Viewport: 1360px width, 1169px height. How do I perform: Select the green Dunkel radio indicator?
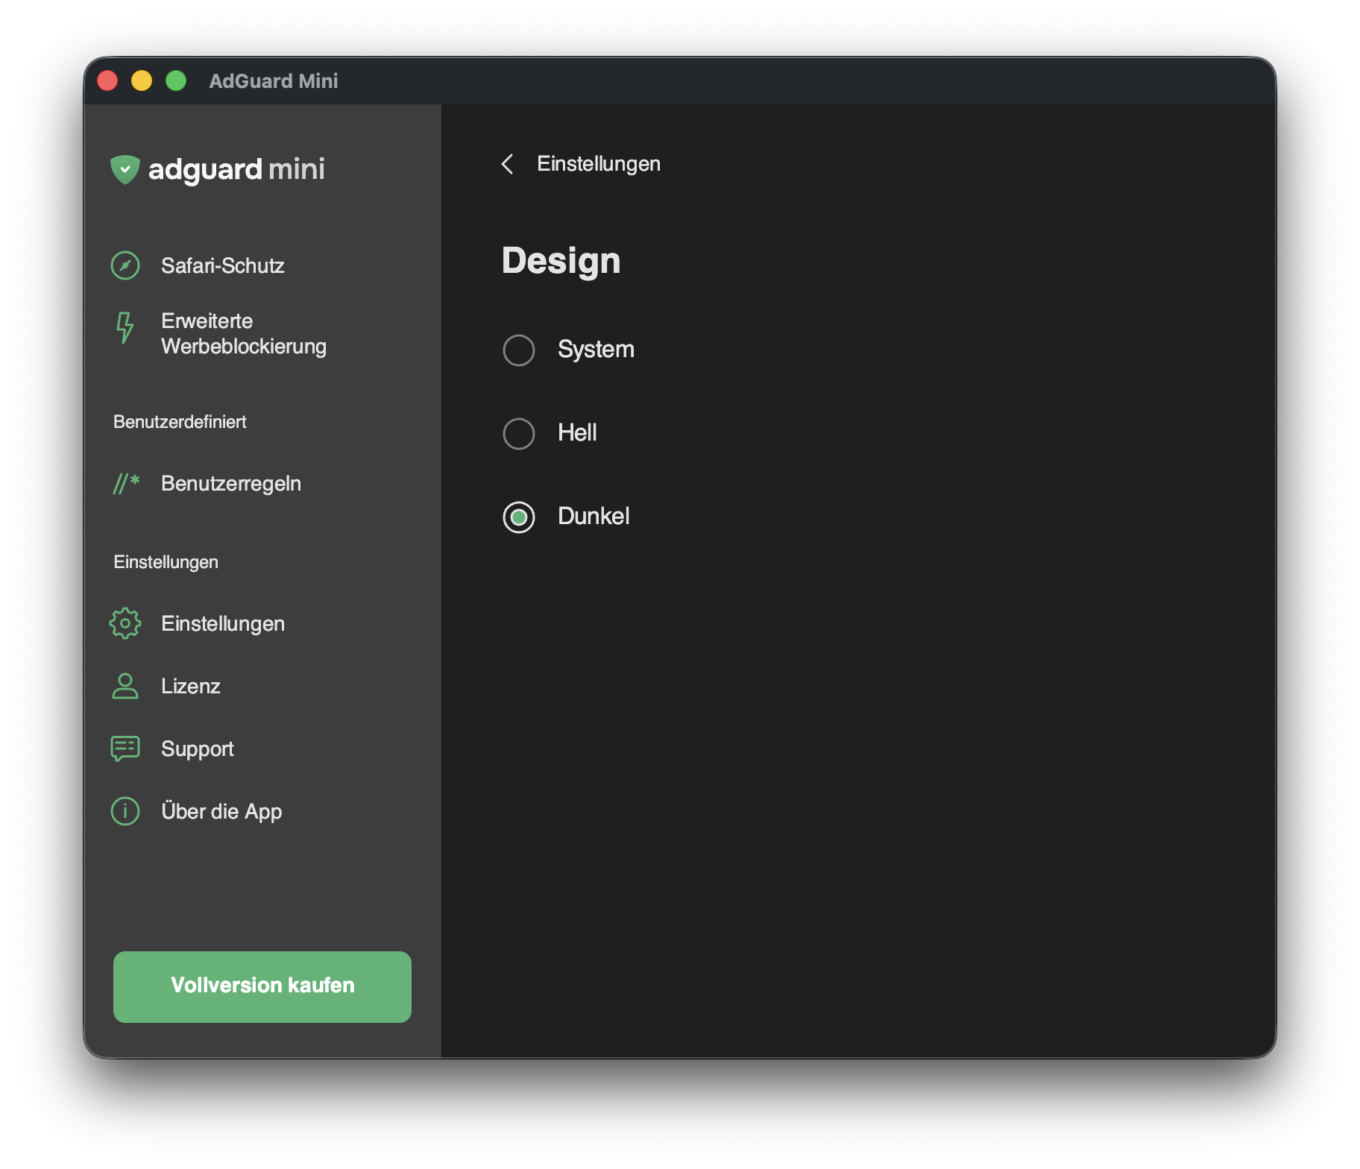click(x=519, y=517)
